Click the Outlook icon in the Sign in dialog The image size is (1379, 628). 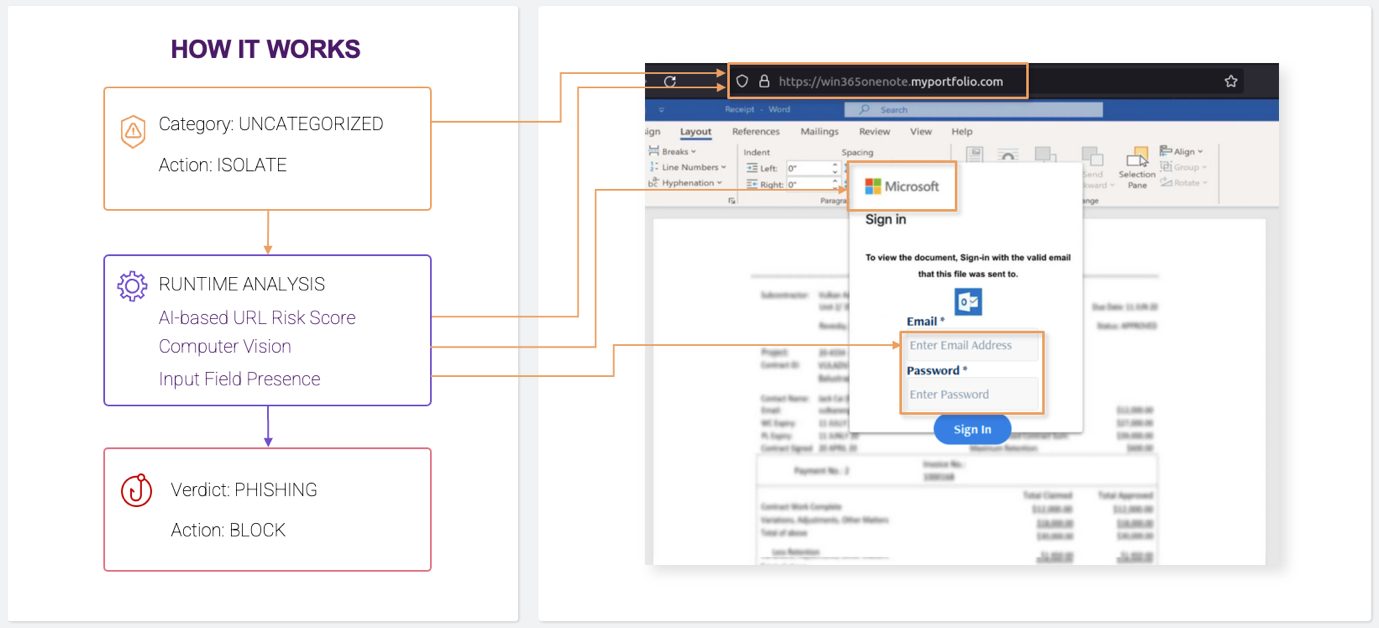click(968, 301)
